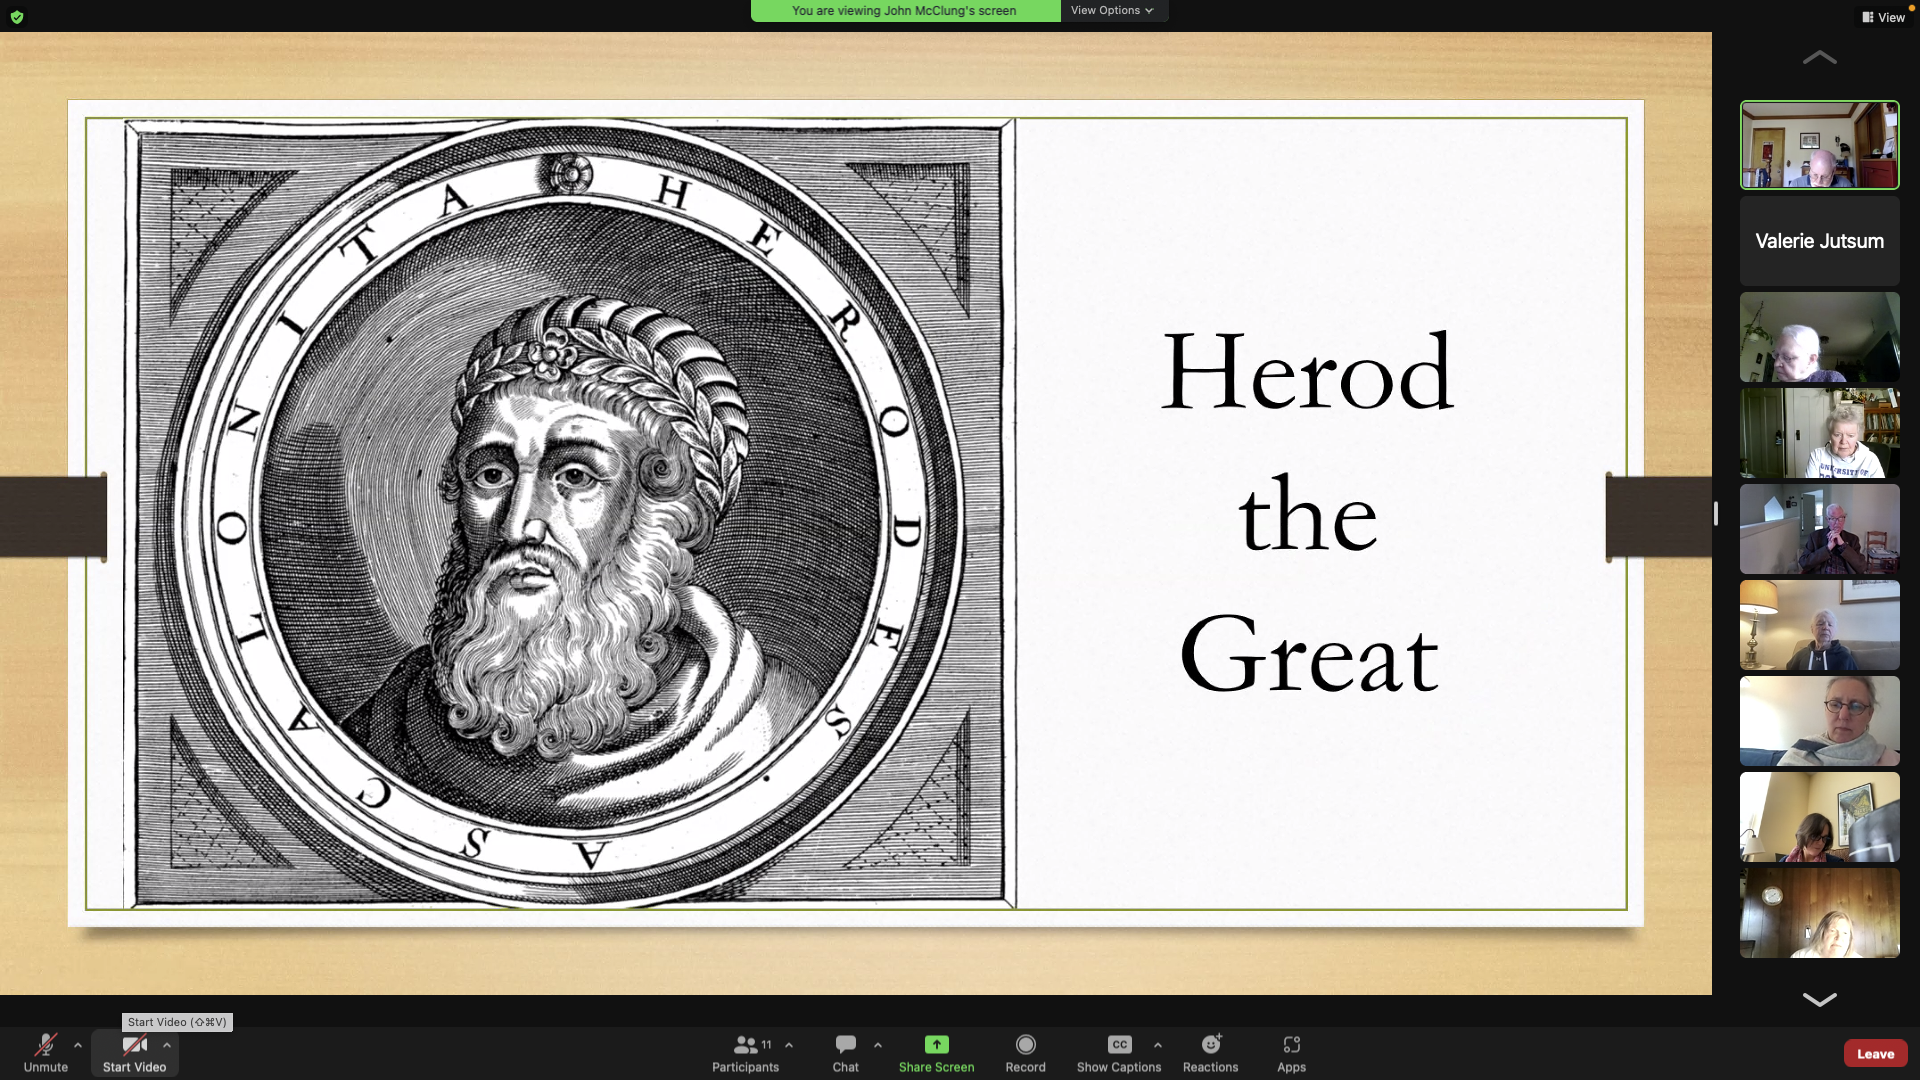Toggle Show Captions CC button
Image resolution: width=1920 pixels, height=1080 pixels.
click(1119, 1045)
